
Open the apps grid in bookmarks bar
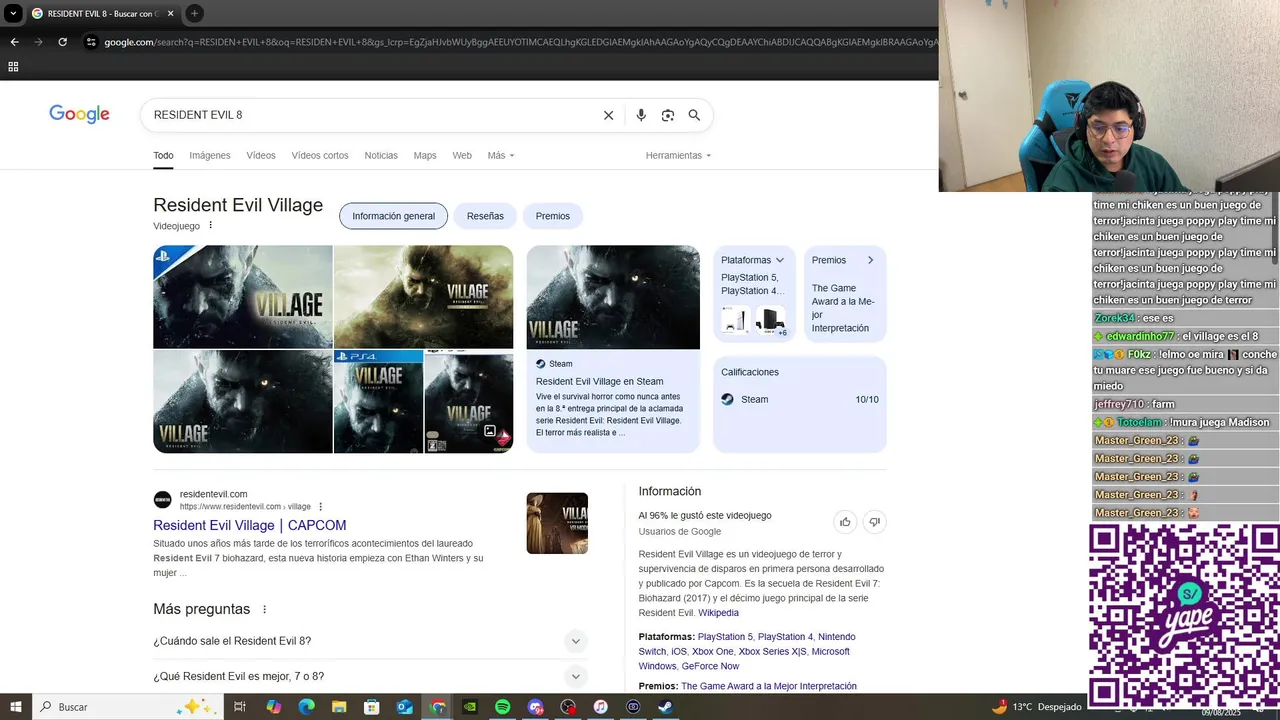click(13, 67)
